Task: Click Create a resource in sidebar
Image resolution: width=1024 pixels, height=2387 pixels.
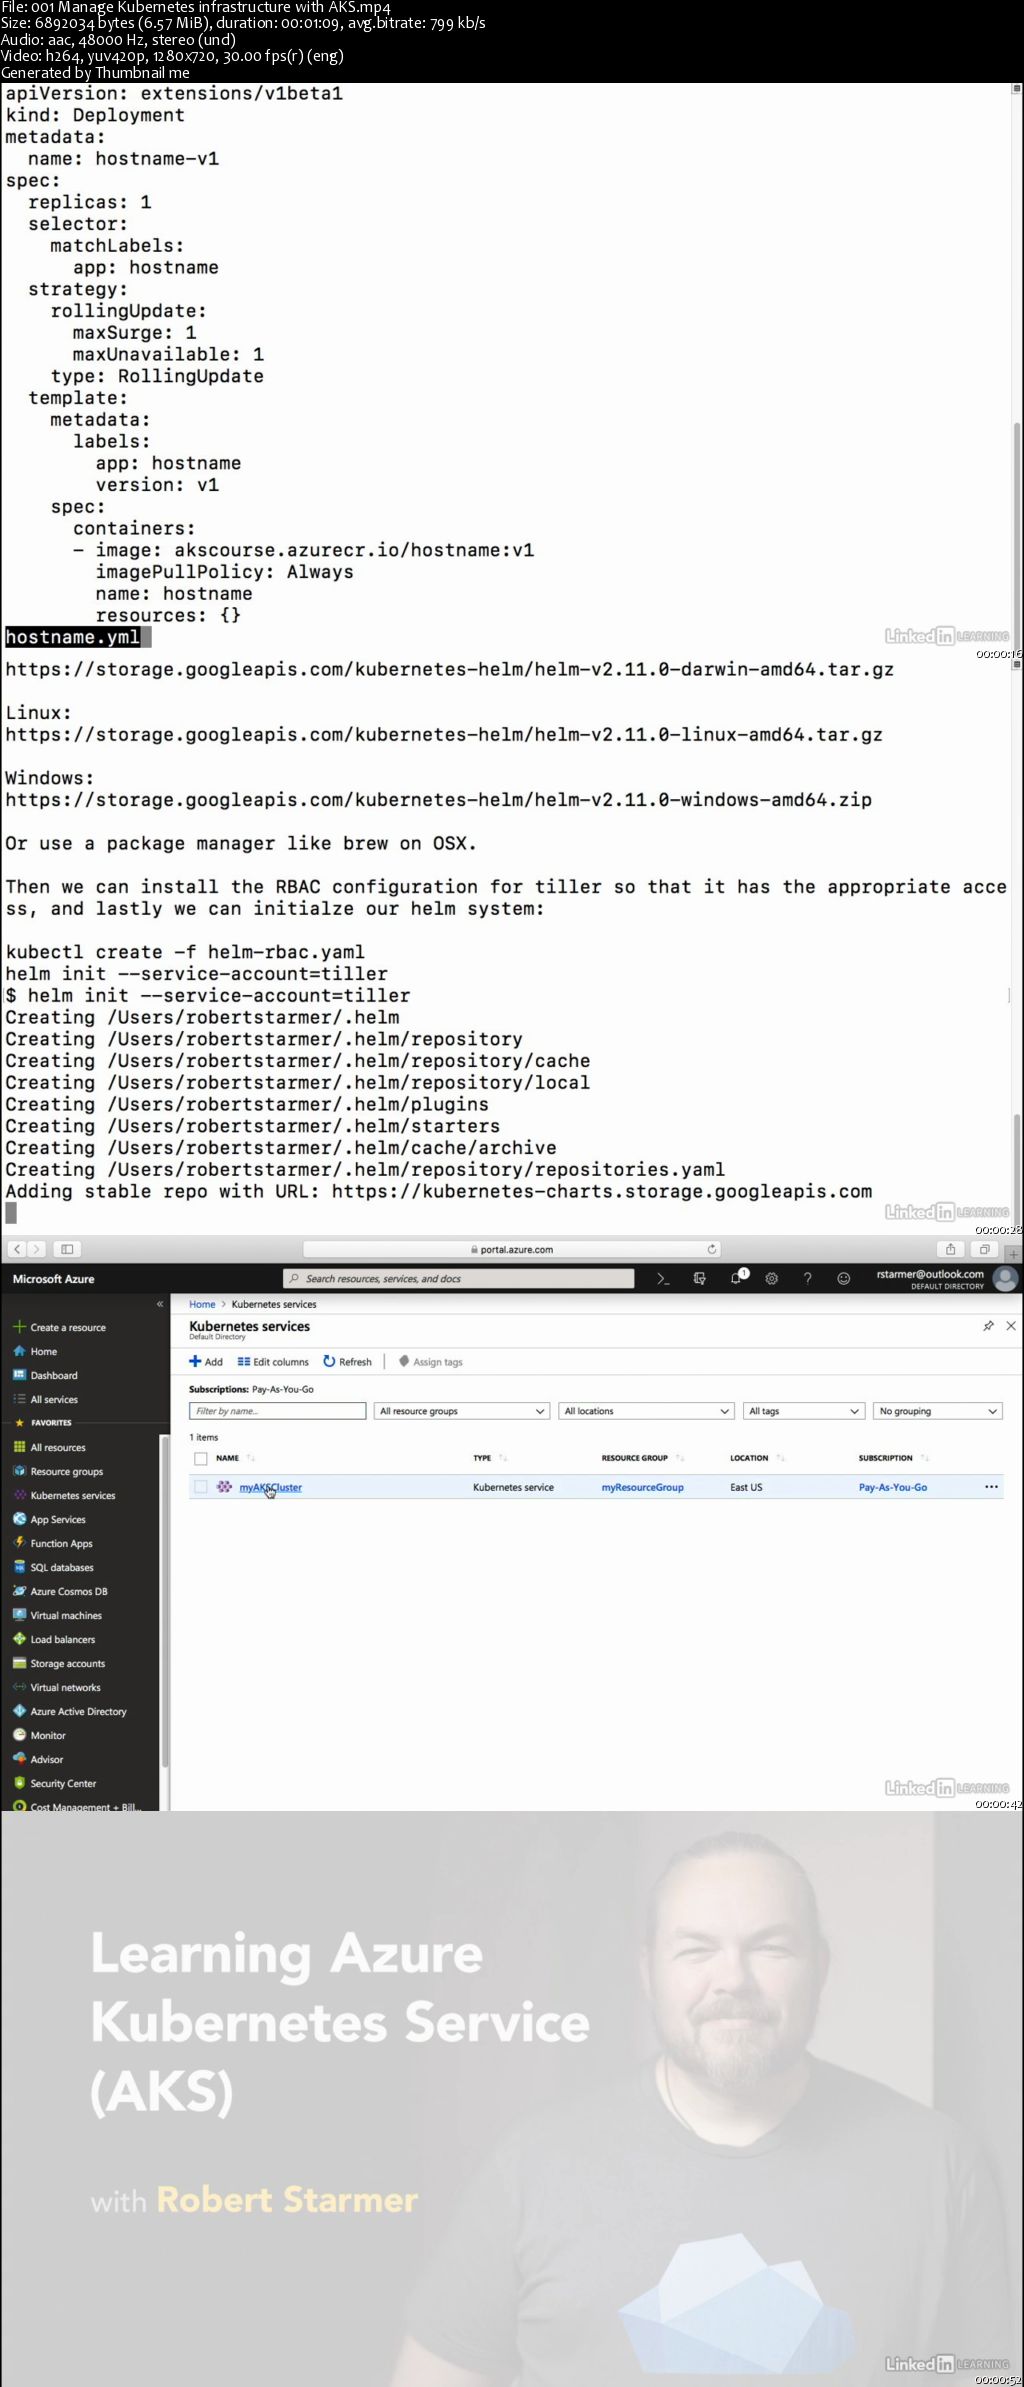Action: (x=68, y=1327)
